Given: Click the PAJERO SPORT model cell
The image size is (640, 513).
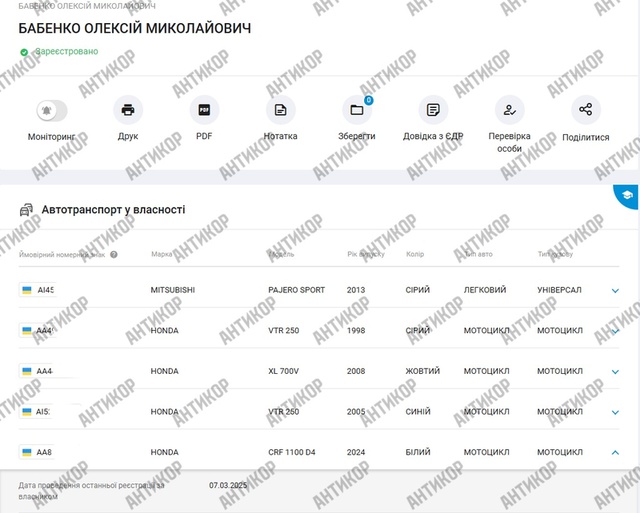Looking at the screenshot, I should (296, 290).
